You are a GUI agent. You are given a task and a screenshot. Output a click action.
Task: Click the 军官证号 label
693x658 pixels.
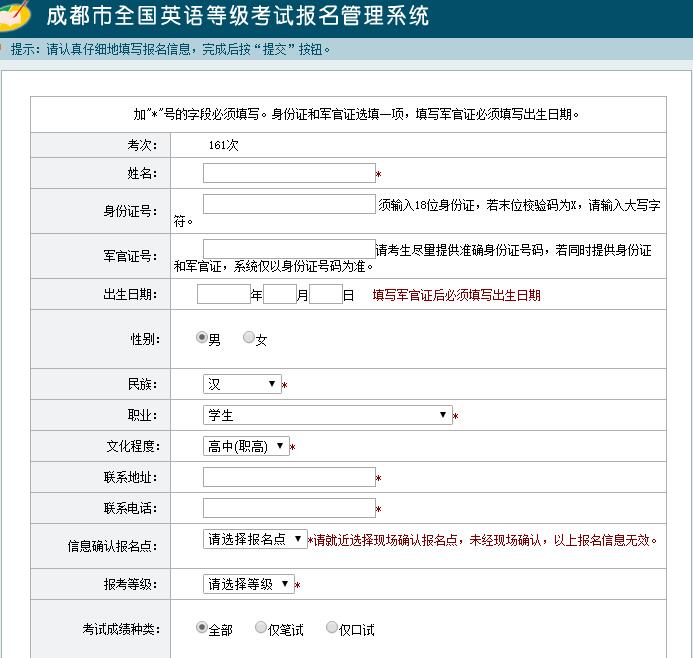tap(130, 256)
